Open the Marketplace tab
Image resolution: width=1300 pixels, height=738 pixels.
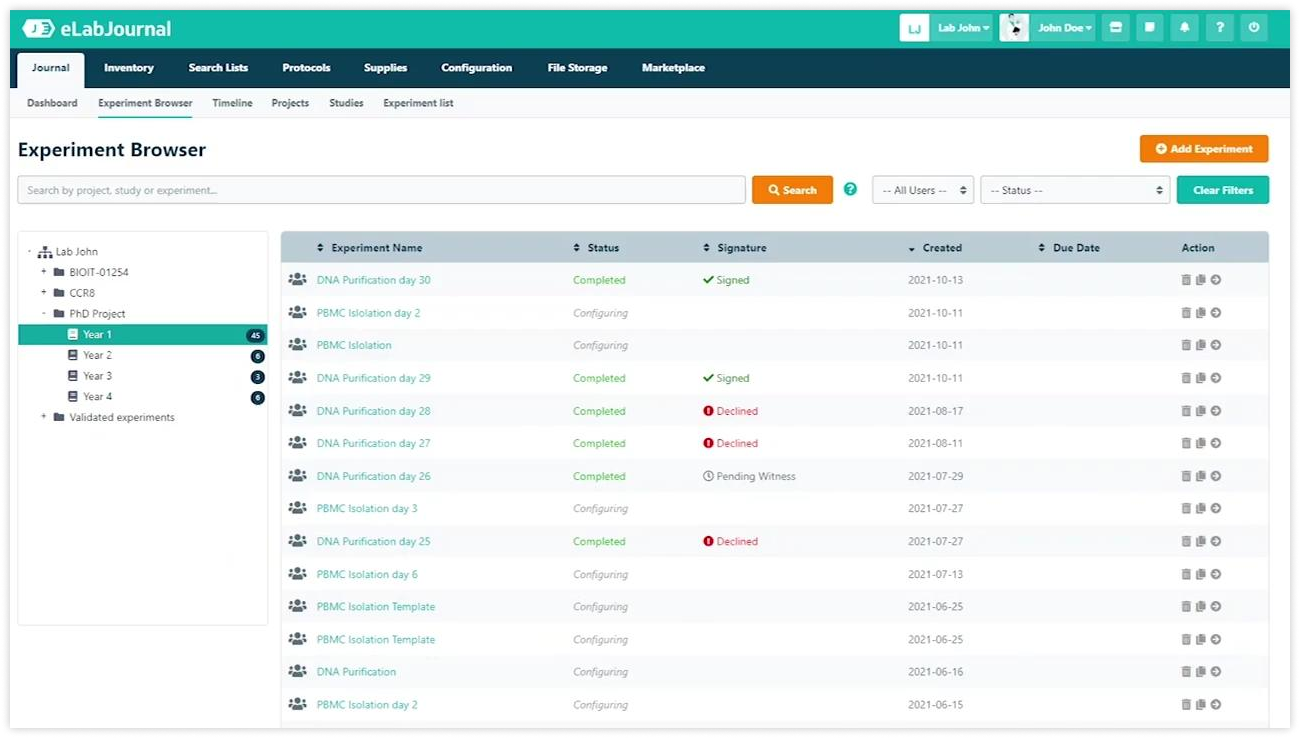click(x=673, y=68)
